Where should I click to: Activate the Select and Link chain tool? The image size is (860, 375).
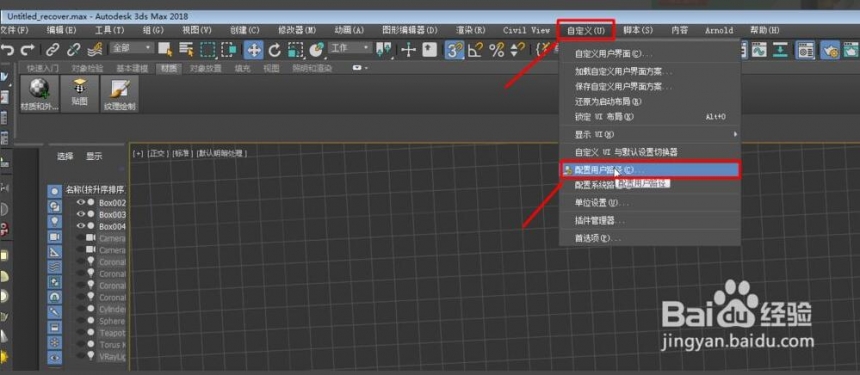point(53,50)
